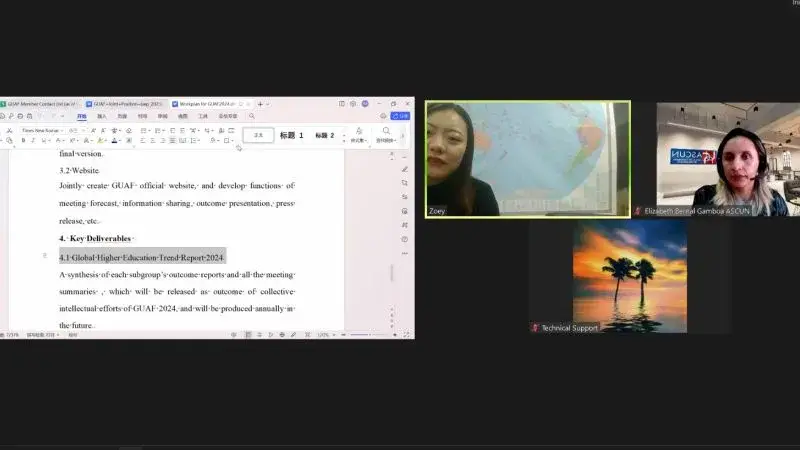Select Elizabeth Bernal Gamboa ASCUN video
This screenshot has height=450, width=800.
(x=728, y=159)
